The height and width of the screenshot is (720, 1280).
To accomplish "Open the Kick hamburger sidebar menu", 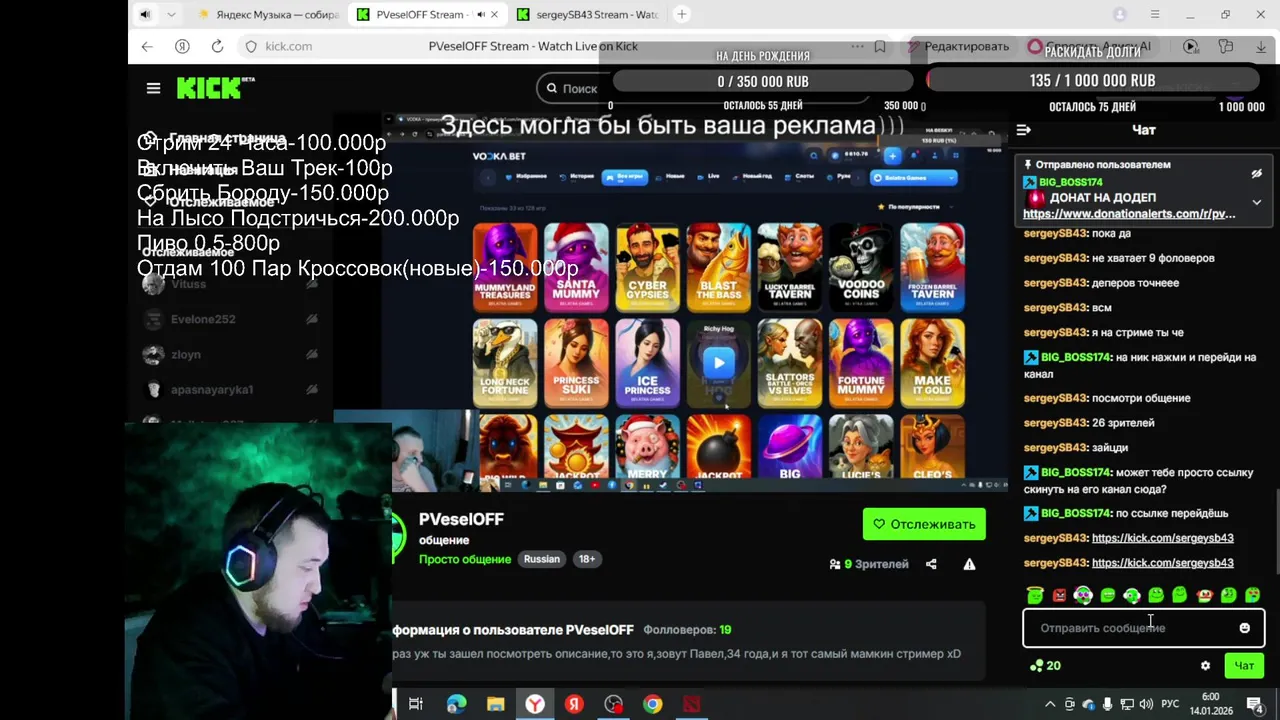I will (x=153, y=88).
